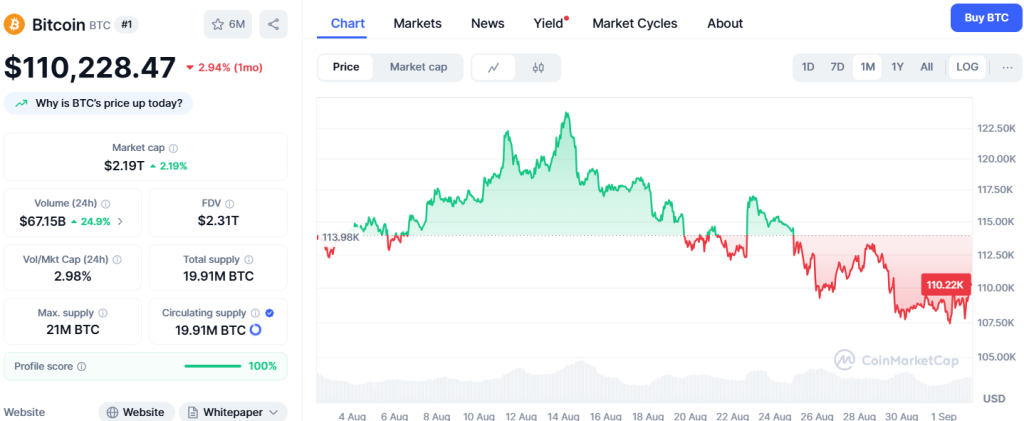Select the candlestick chart icon
Viewport: 1024px width, 421px height.
coord(538,67)
